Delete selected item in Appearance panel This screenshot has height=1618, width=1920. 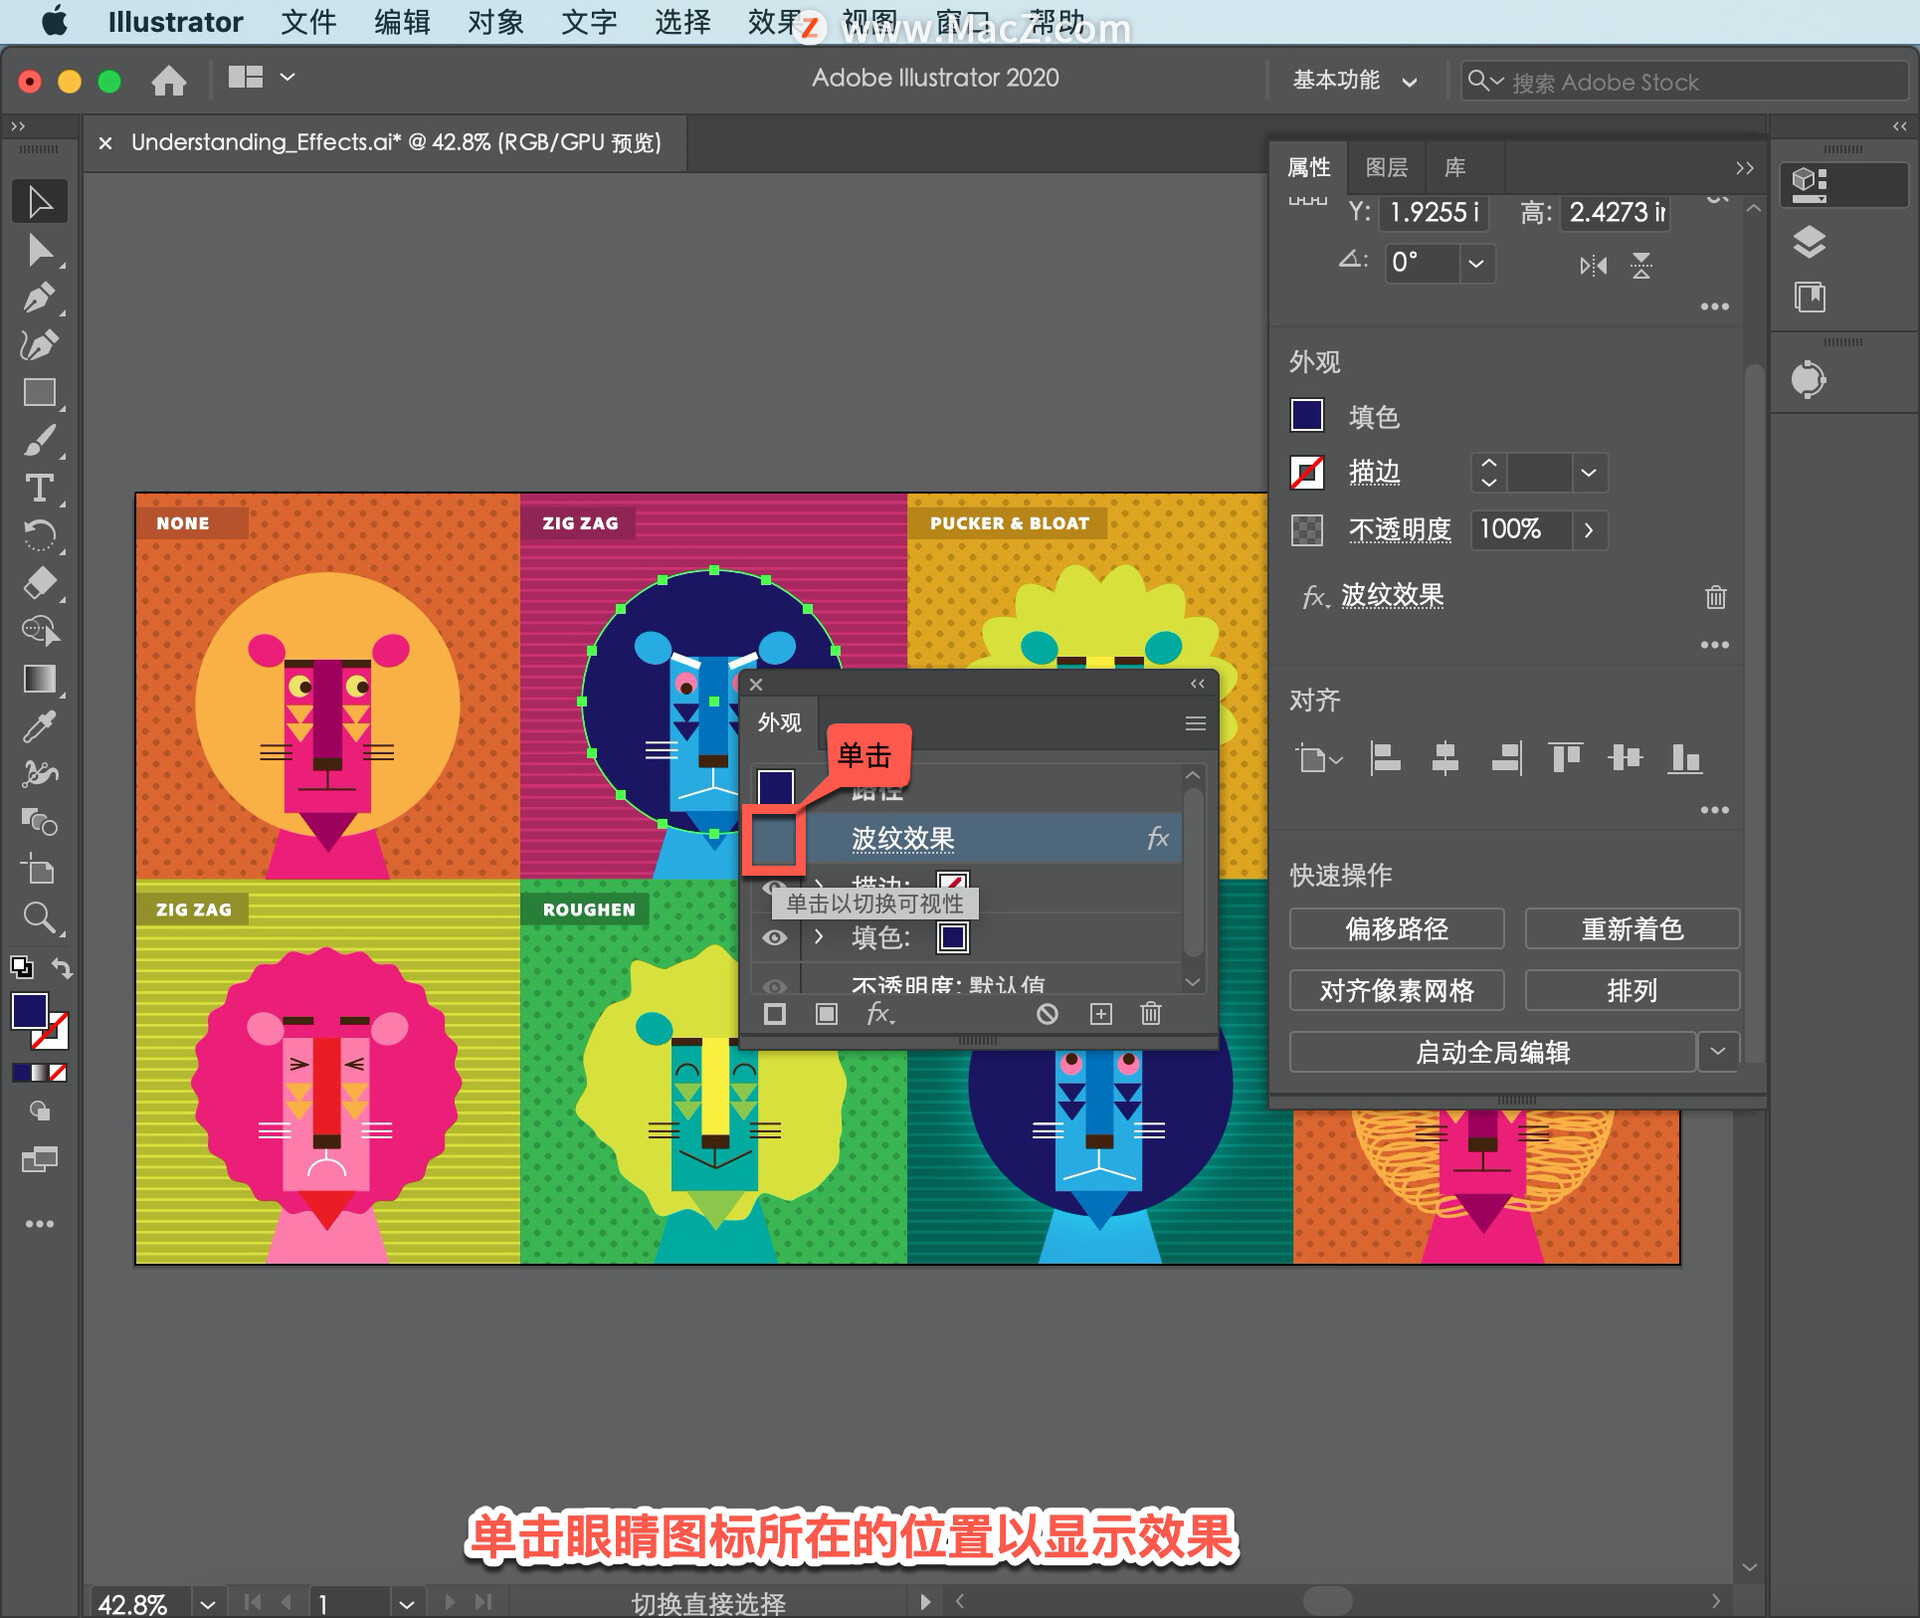(x=1151, y=1014)
